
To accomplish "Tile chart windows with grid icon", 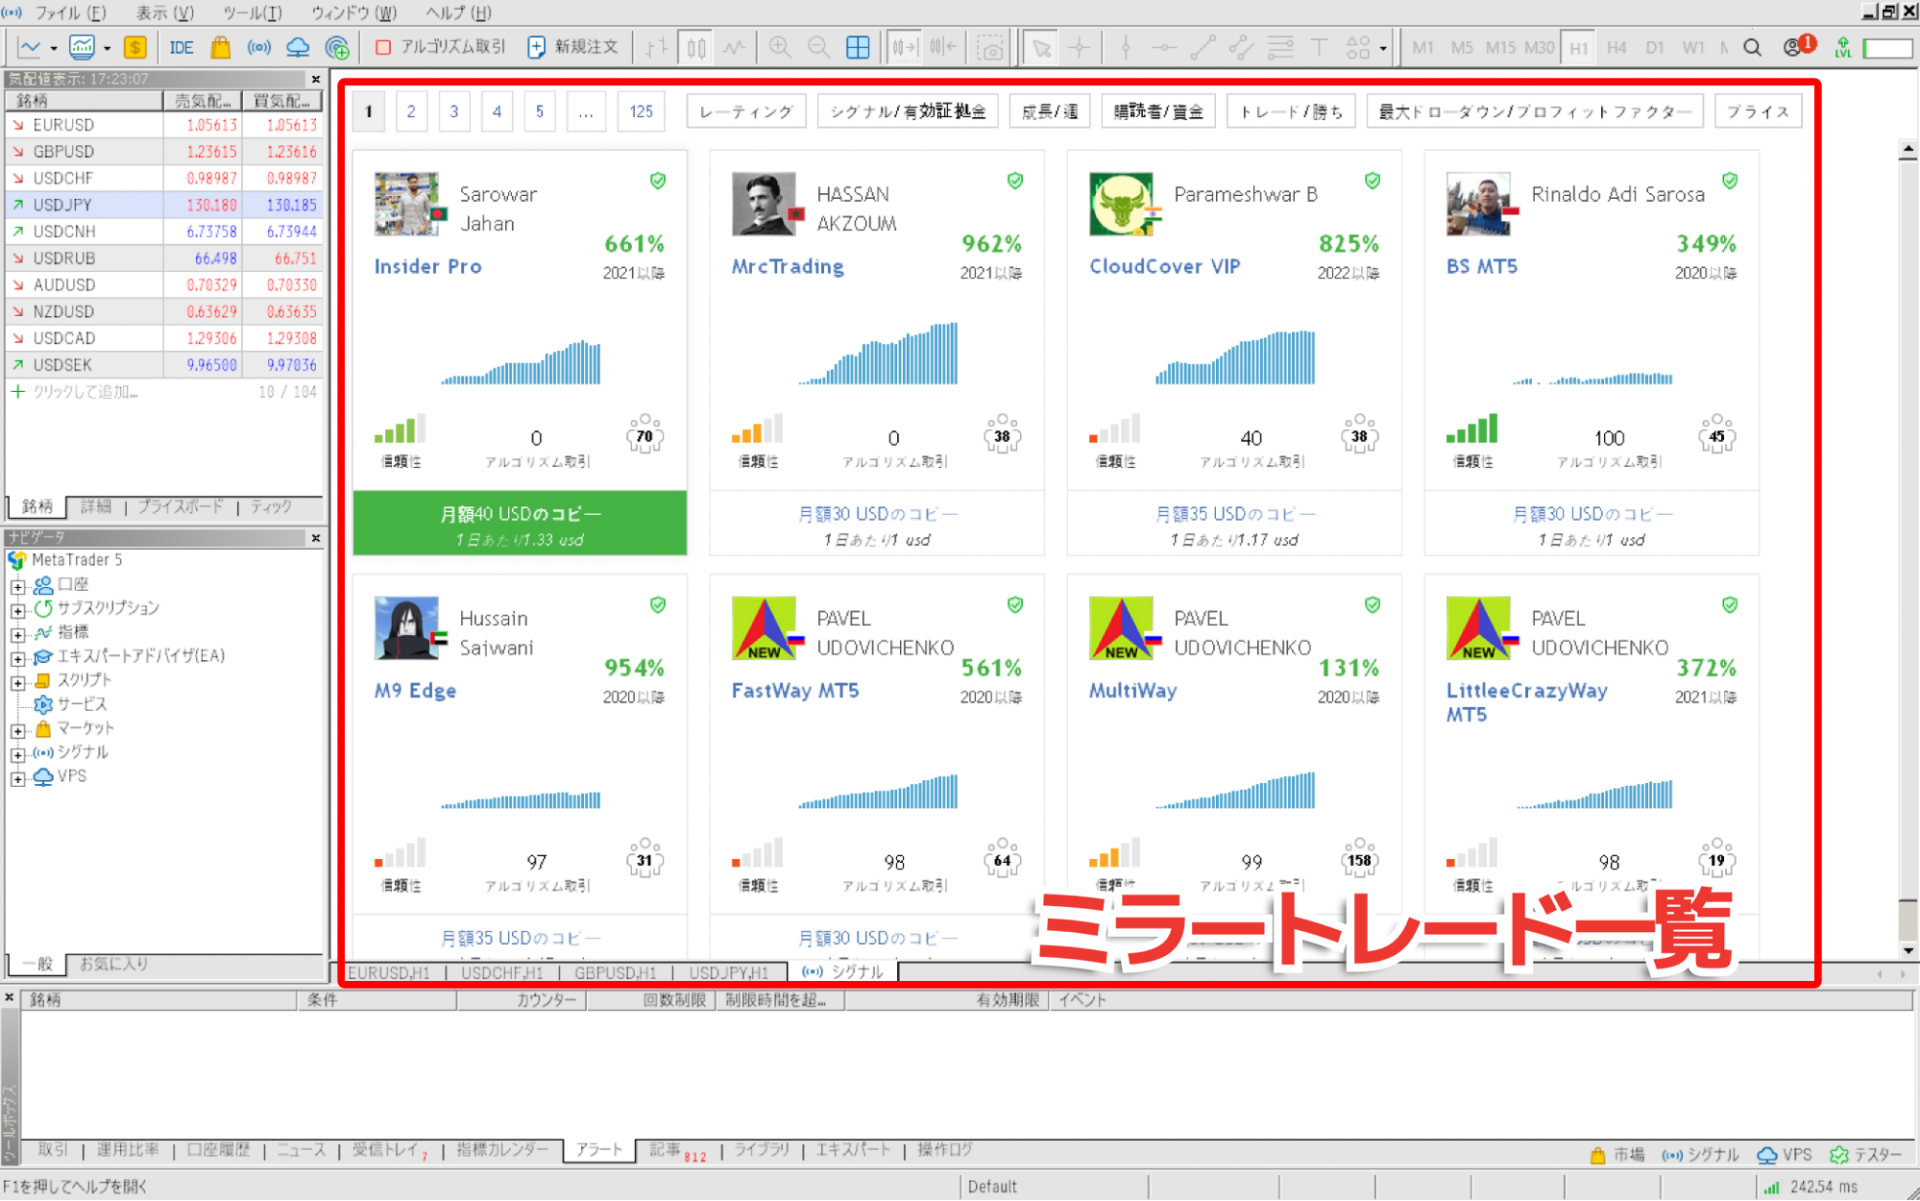I will tap(858, 47).
